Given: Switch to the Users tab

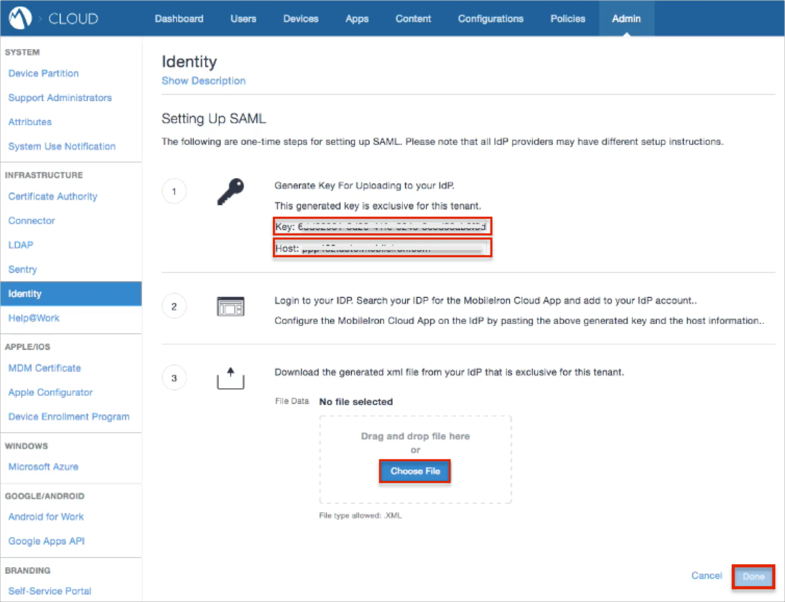Looking at the screenshot, I should tap(243, 18).
